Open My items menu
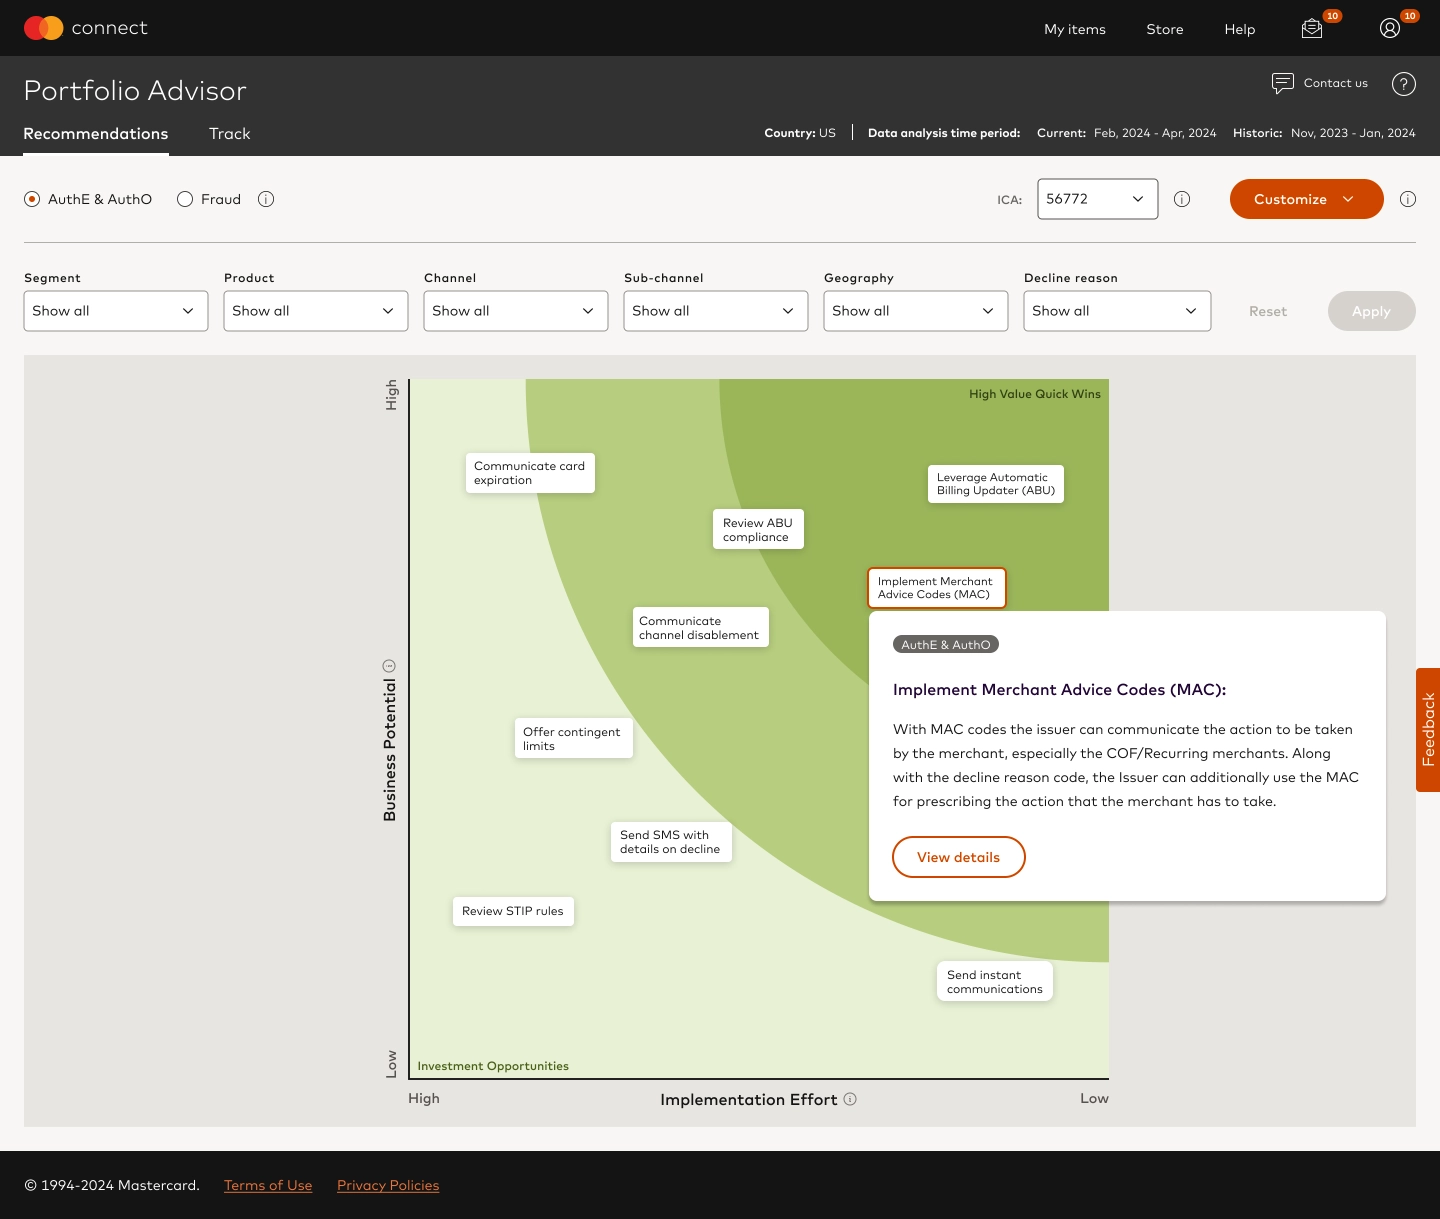1440x1219 pixels. coord(1075,29)
